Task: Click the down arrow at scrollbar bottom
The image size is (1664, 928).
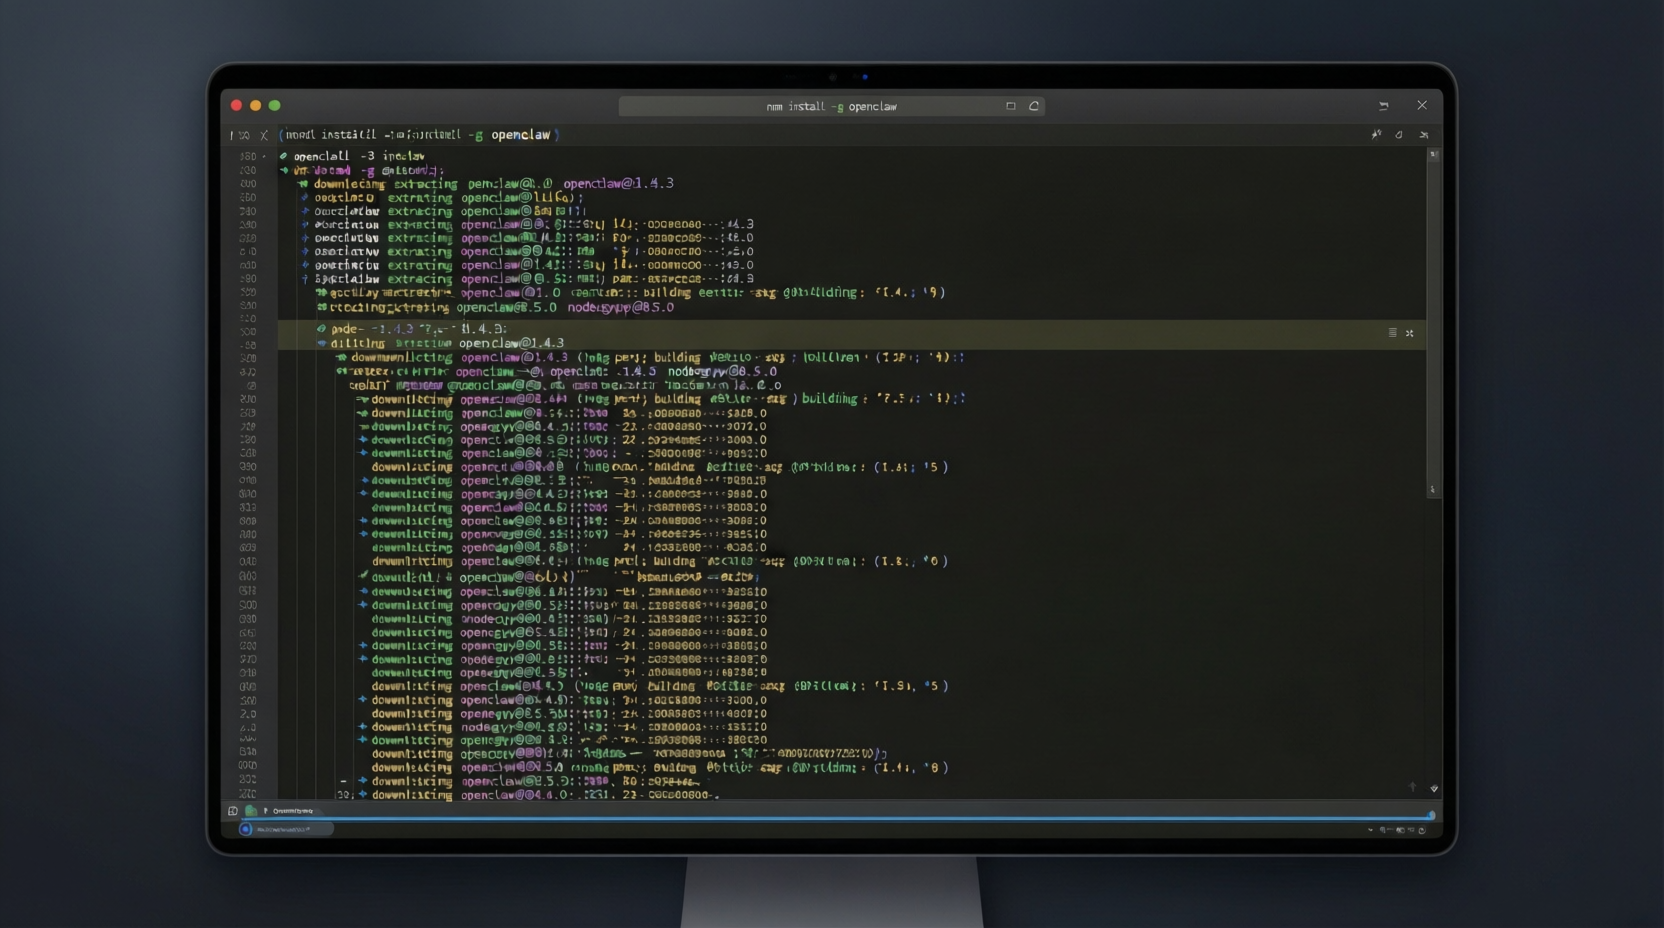Action: point(1434,788)
